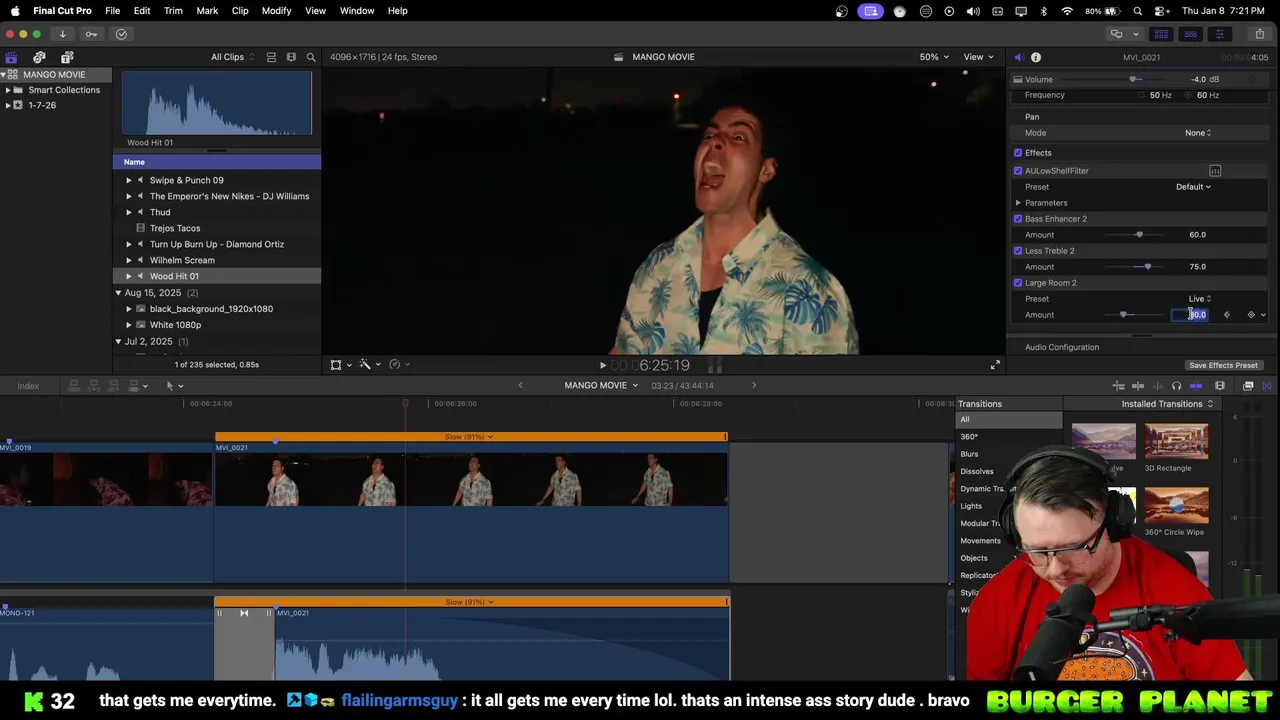Toggle timeline headphones solo icon

1176,386
